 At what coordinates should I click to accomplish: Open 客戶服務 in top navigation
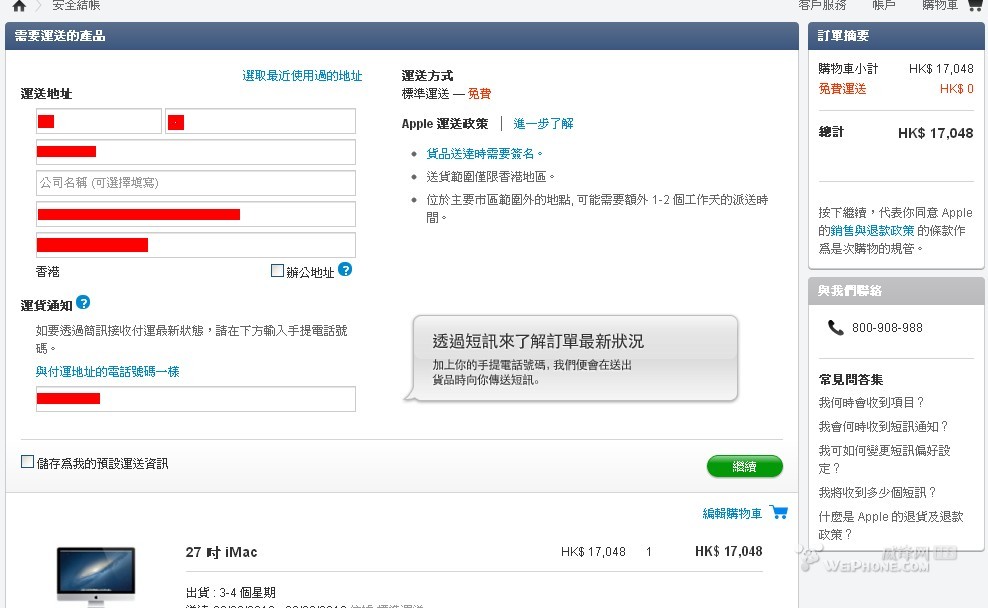coord(822,5)
